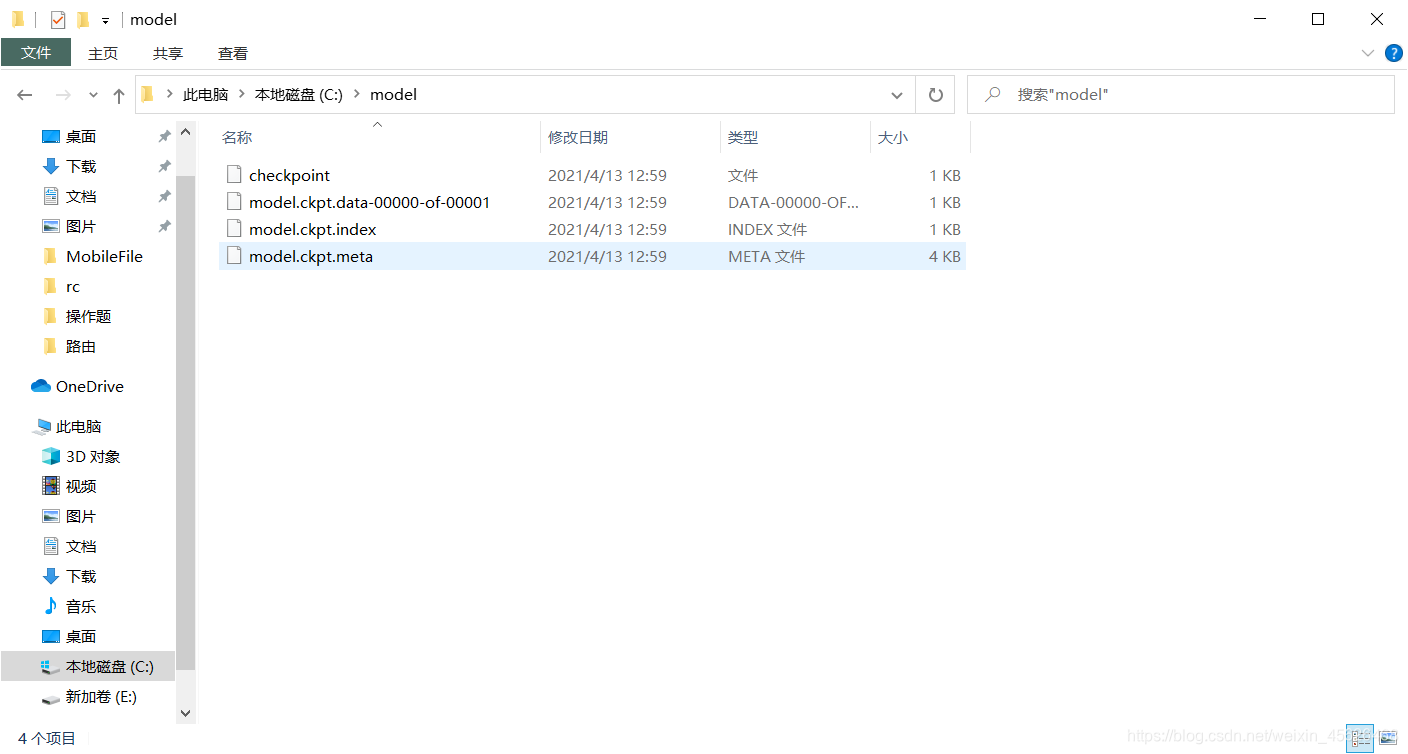This screenshot has height=754, width=1408.
Task: Click the 4 KB size of model.ckpt.meta
Action: coord(945,256)
